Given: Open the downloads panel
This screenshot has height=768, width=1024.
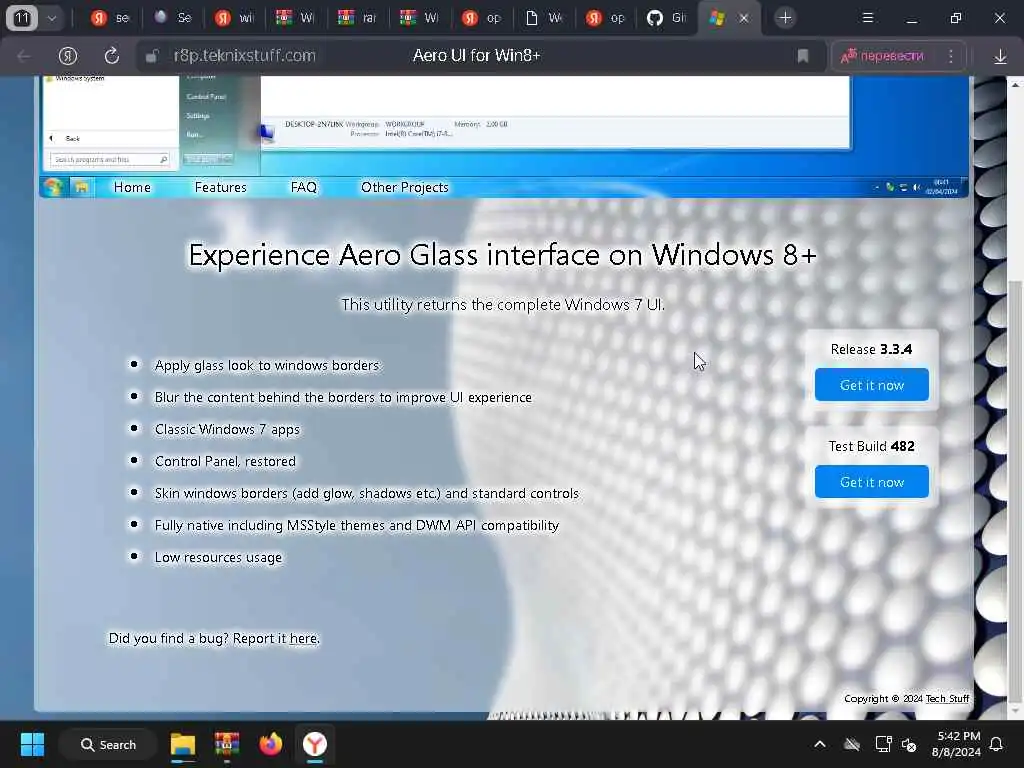Looking at the screenshot, I should pyautogui.click(x=1000, y=57).
